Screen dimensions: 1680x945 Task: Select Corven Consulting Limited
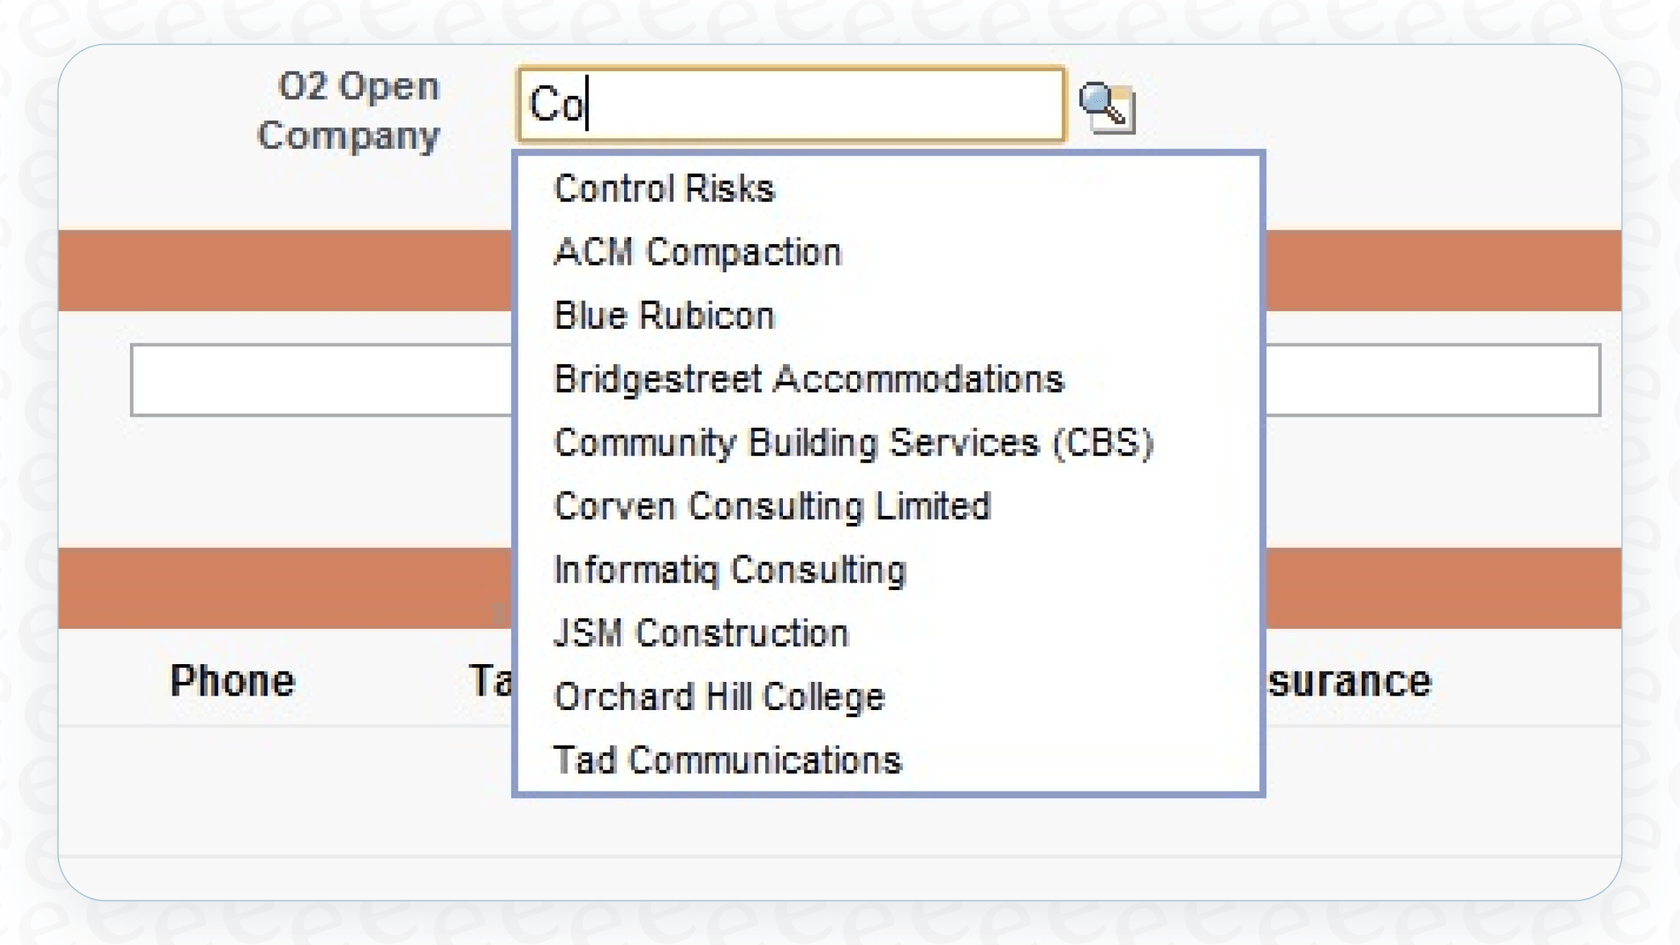pos(772,507)
